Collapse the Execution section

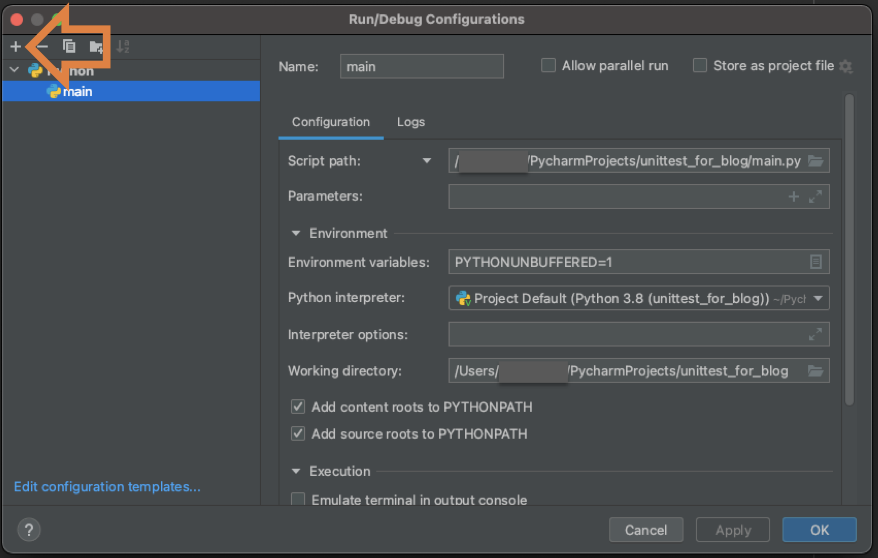point(296,471)
